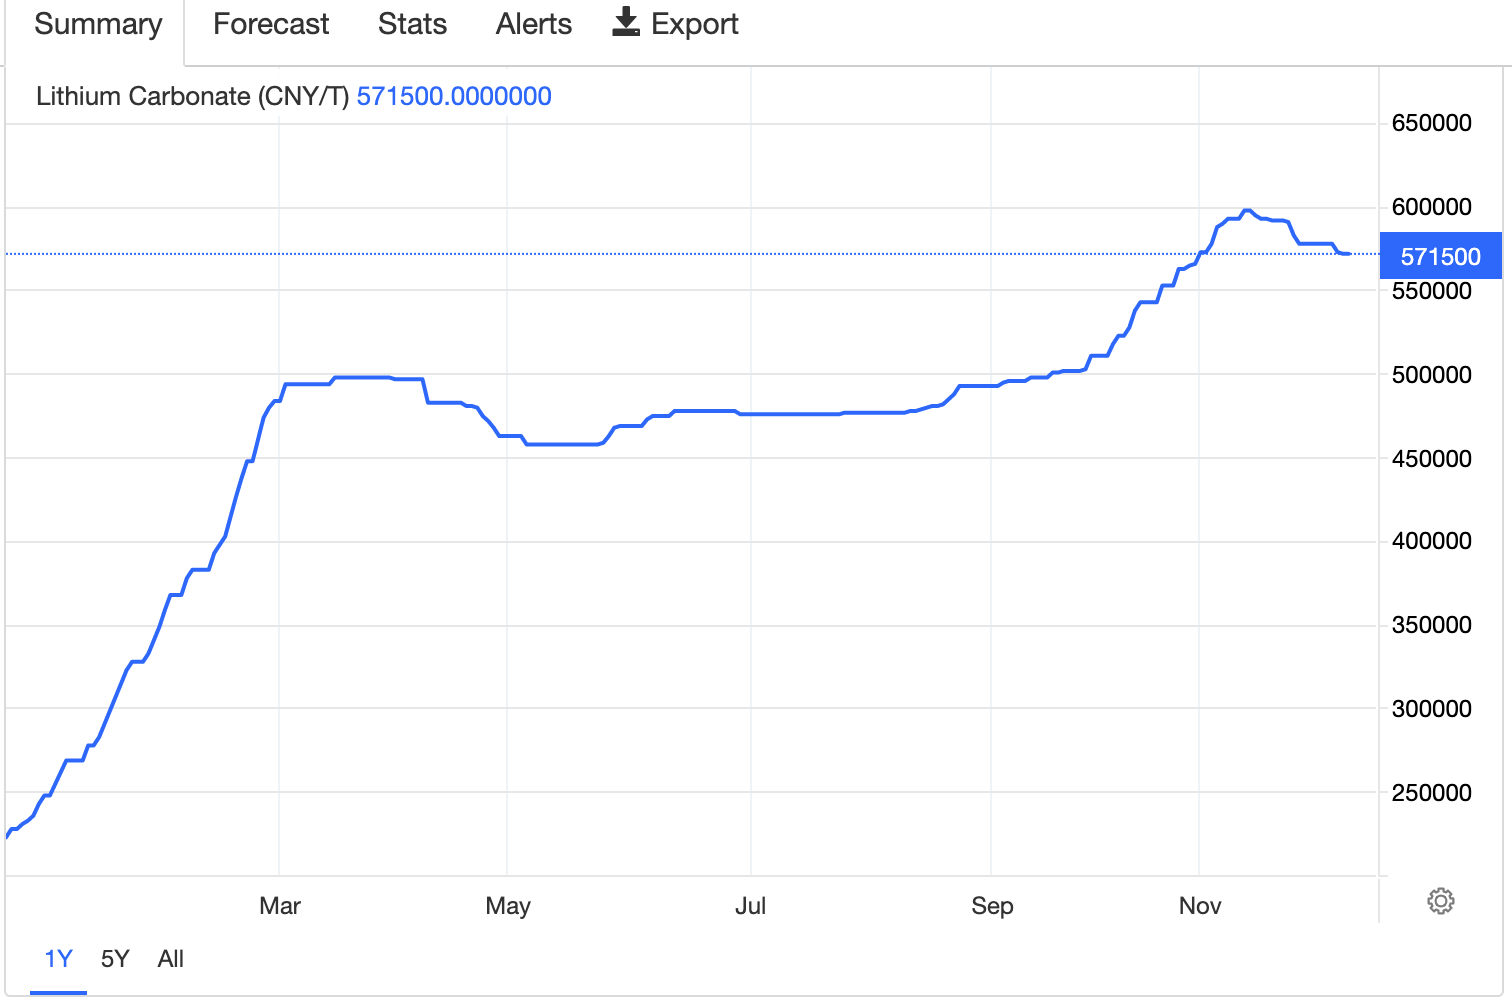This screenshot has height=1006, width=1512.
Task: Open the chart settings gear icon
Action: [1440, 901]
